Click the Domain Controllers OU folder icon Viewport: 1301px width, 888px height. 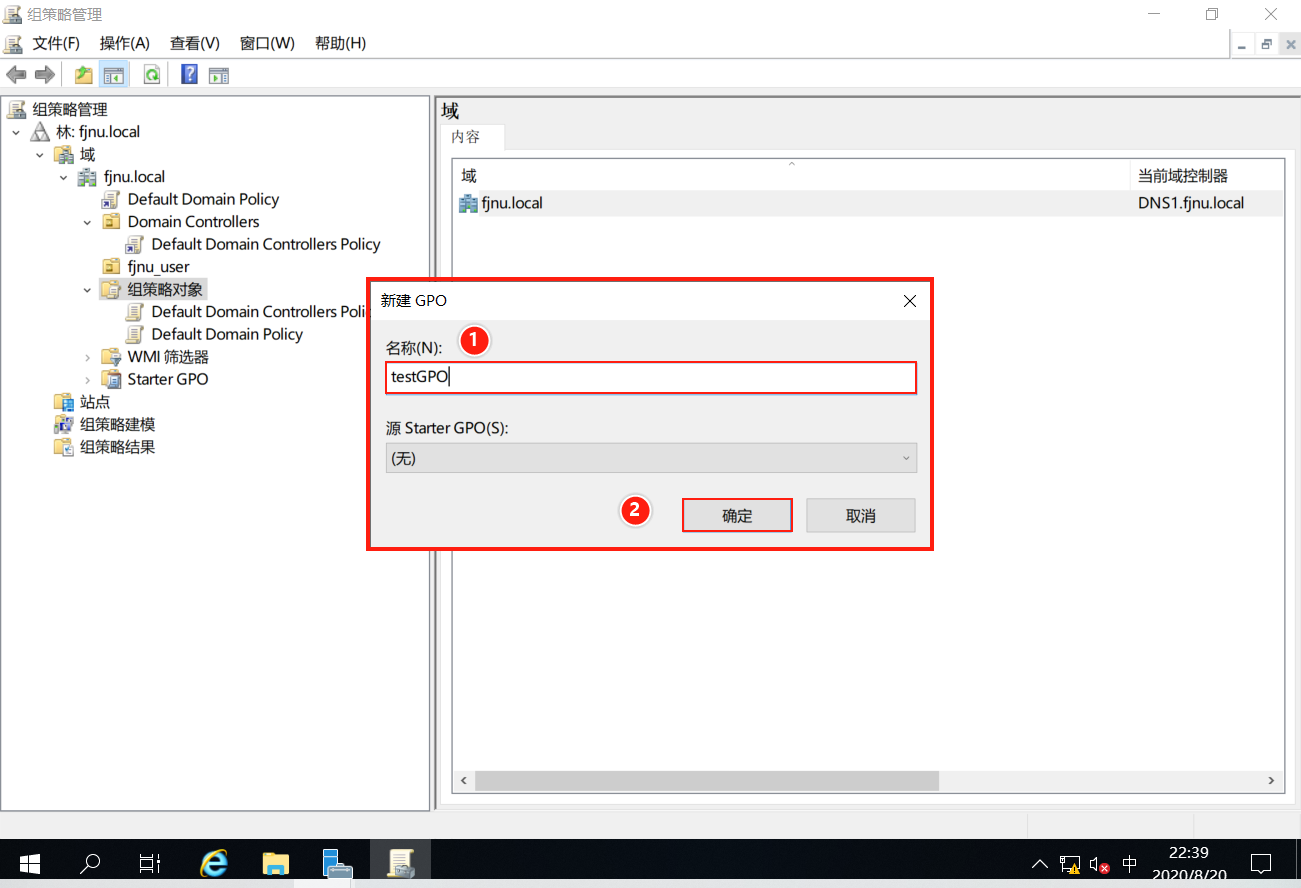click(x=112, y=222)
